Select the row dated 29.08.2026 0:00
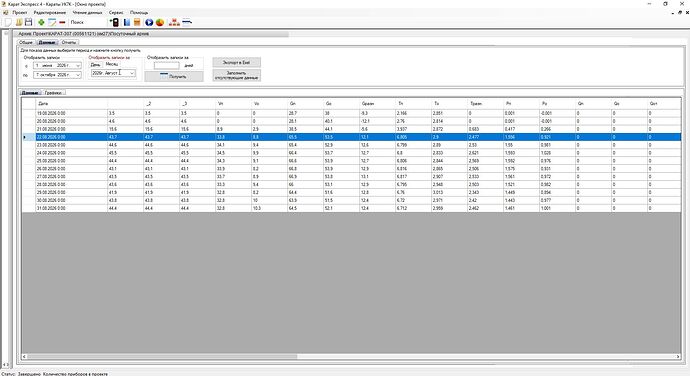Viewport: 690px width, 376px height. click(x=351, y=192)
